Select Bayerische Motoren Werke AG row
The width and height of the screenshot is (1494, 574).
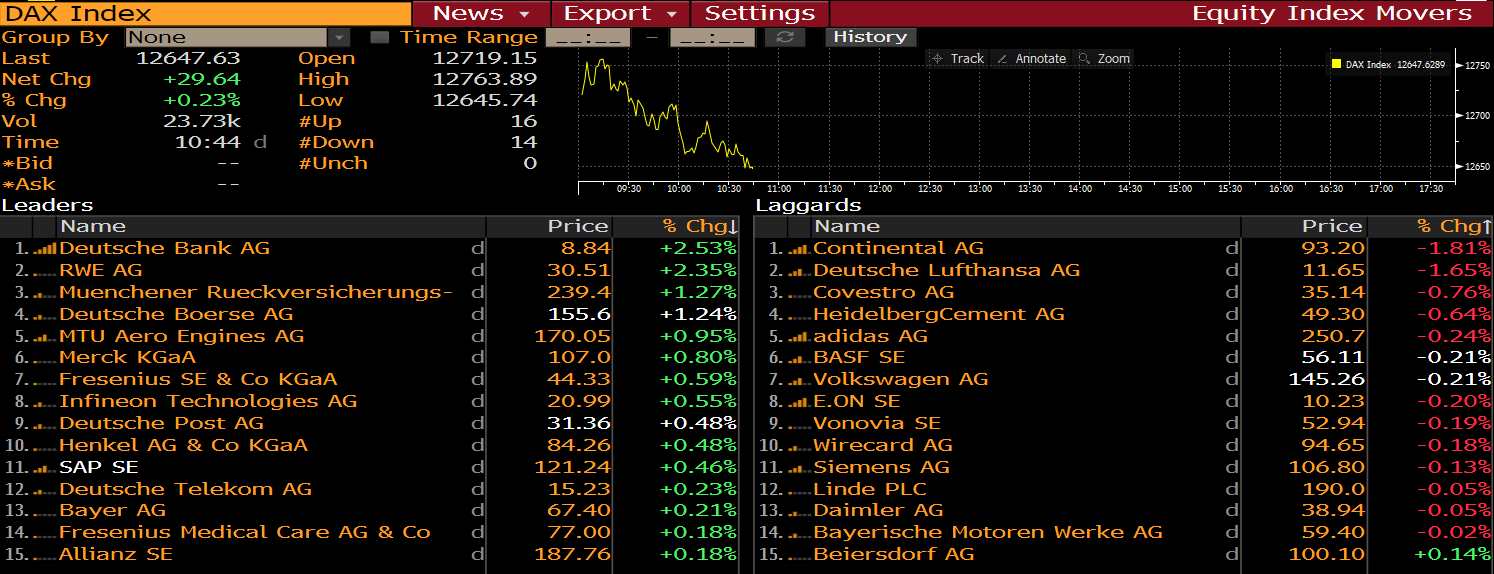coord(1124,532)
